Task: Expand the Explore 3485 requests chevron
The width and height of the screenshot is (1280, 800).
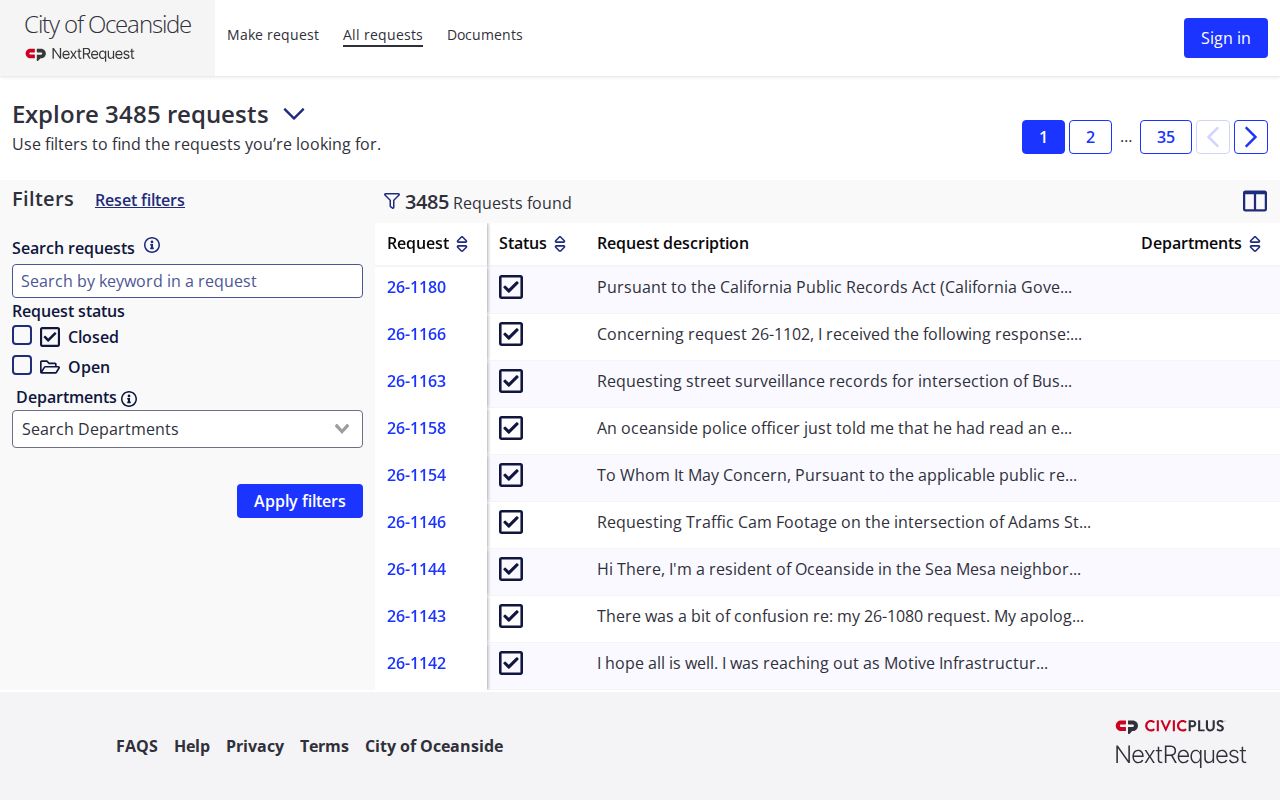Action: (x=294, y=114)
